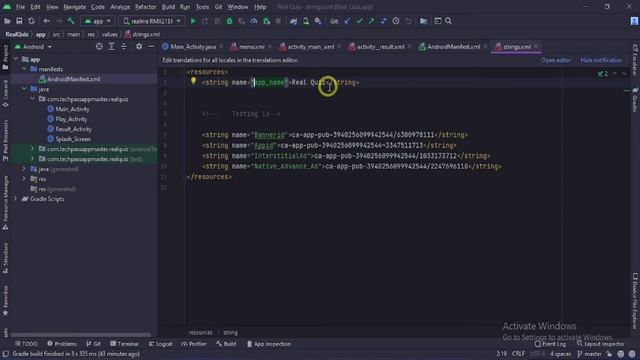Open the Logcat tool window
The image size is (640, 360).
tap(160, 344)
